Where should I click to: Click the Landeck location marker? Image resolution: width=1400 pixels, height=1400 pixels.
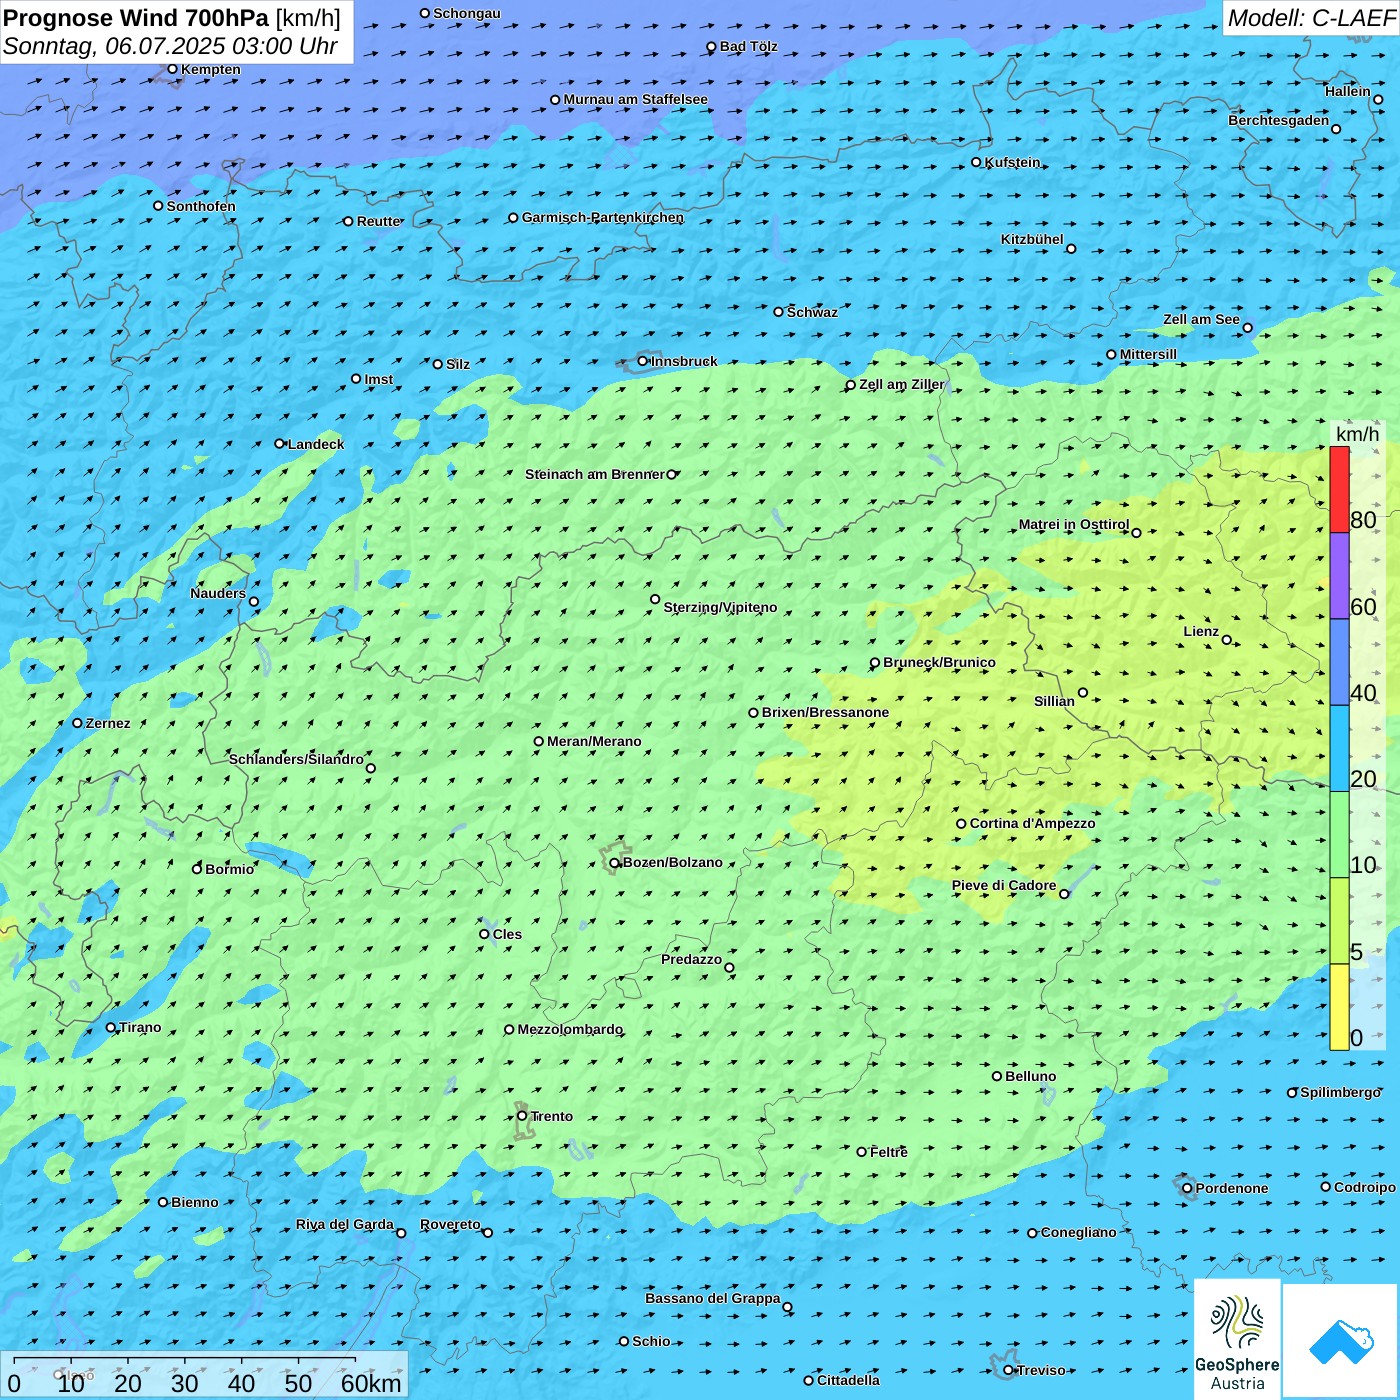[280, 444]
